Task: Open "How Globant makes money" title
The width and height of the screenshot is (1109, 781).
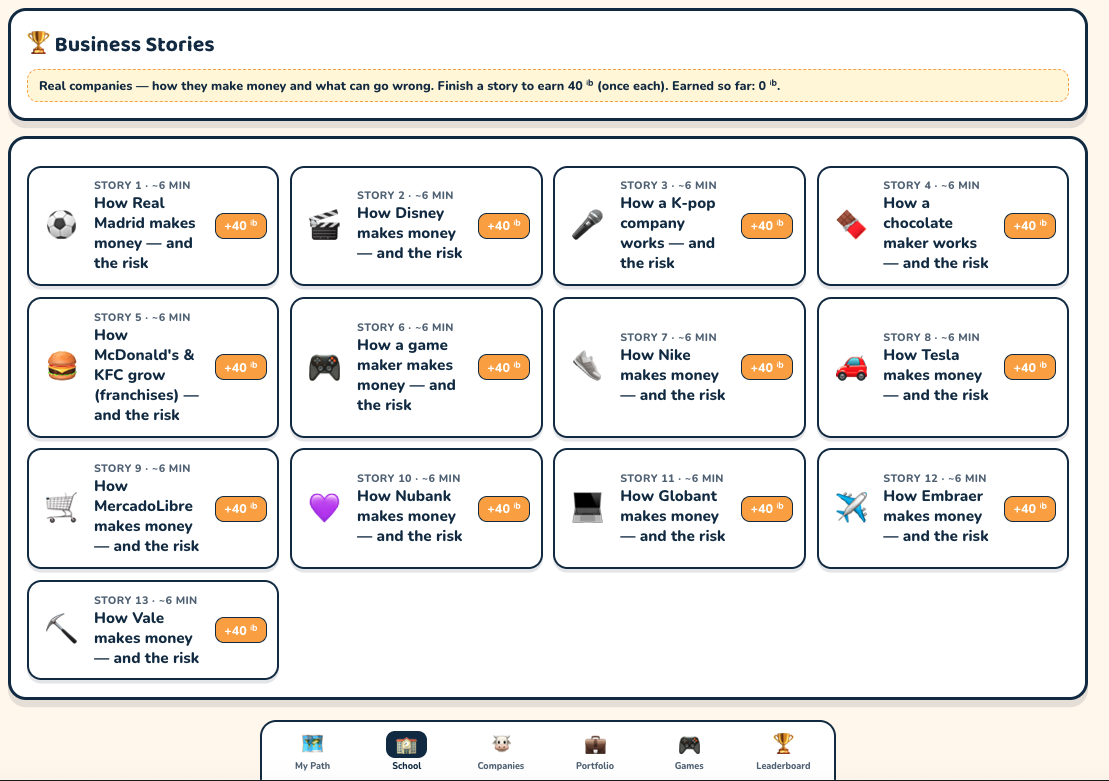Action: 673,516
